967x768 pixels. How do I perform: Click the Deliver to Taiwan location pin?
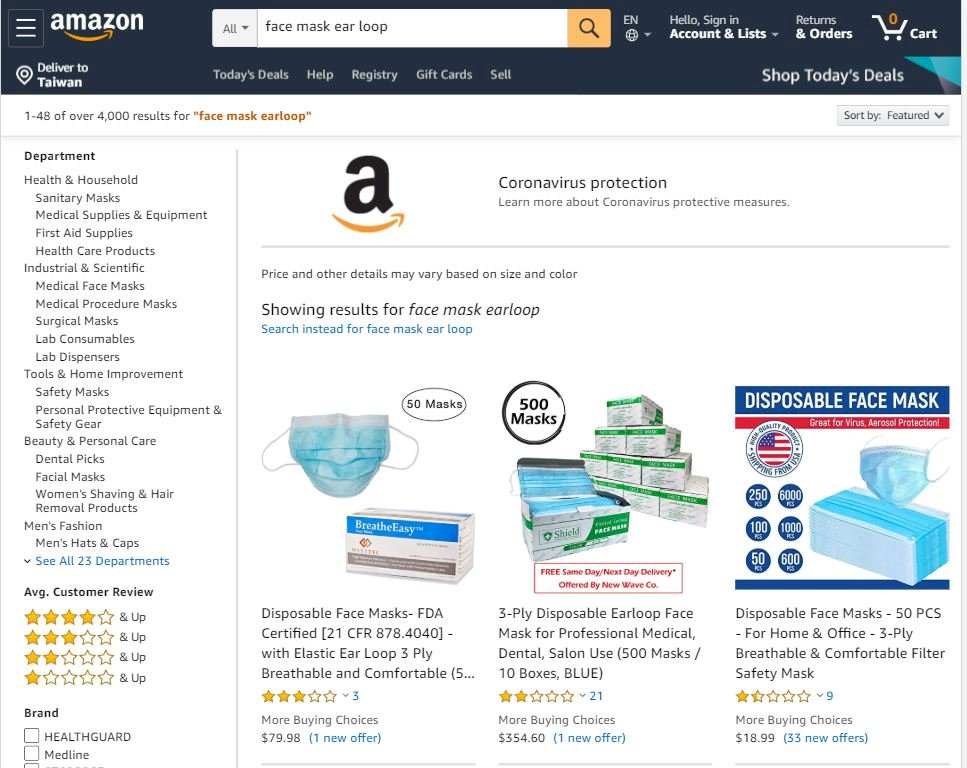[24, 75]
